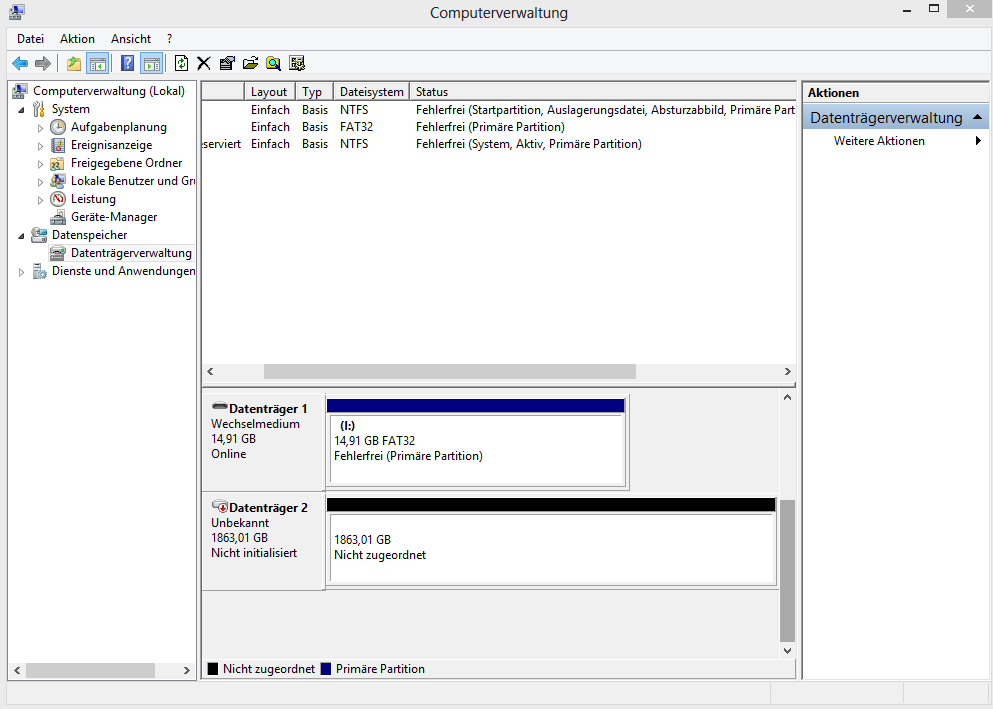Click the open-folder toolbar icon
Viewport: 993px width, 709px height.
(x=250, y=63)
